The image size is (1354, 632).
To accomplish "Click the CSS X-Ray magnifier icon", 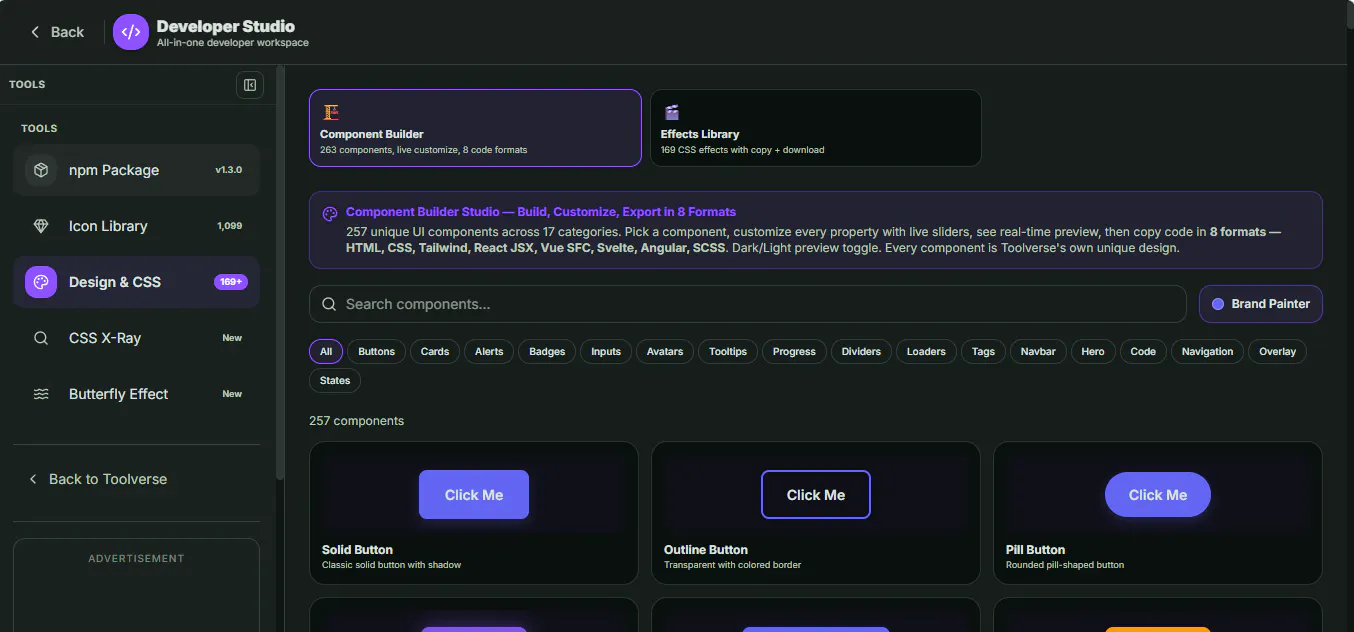I will click(x=41, y=338).
